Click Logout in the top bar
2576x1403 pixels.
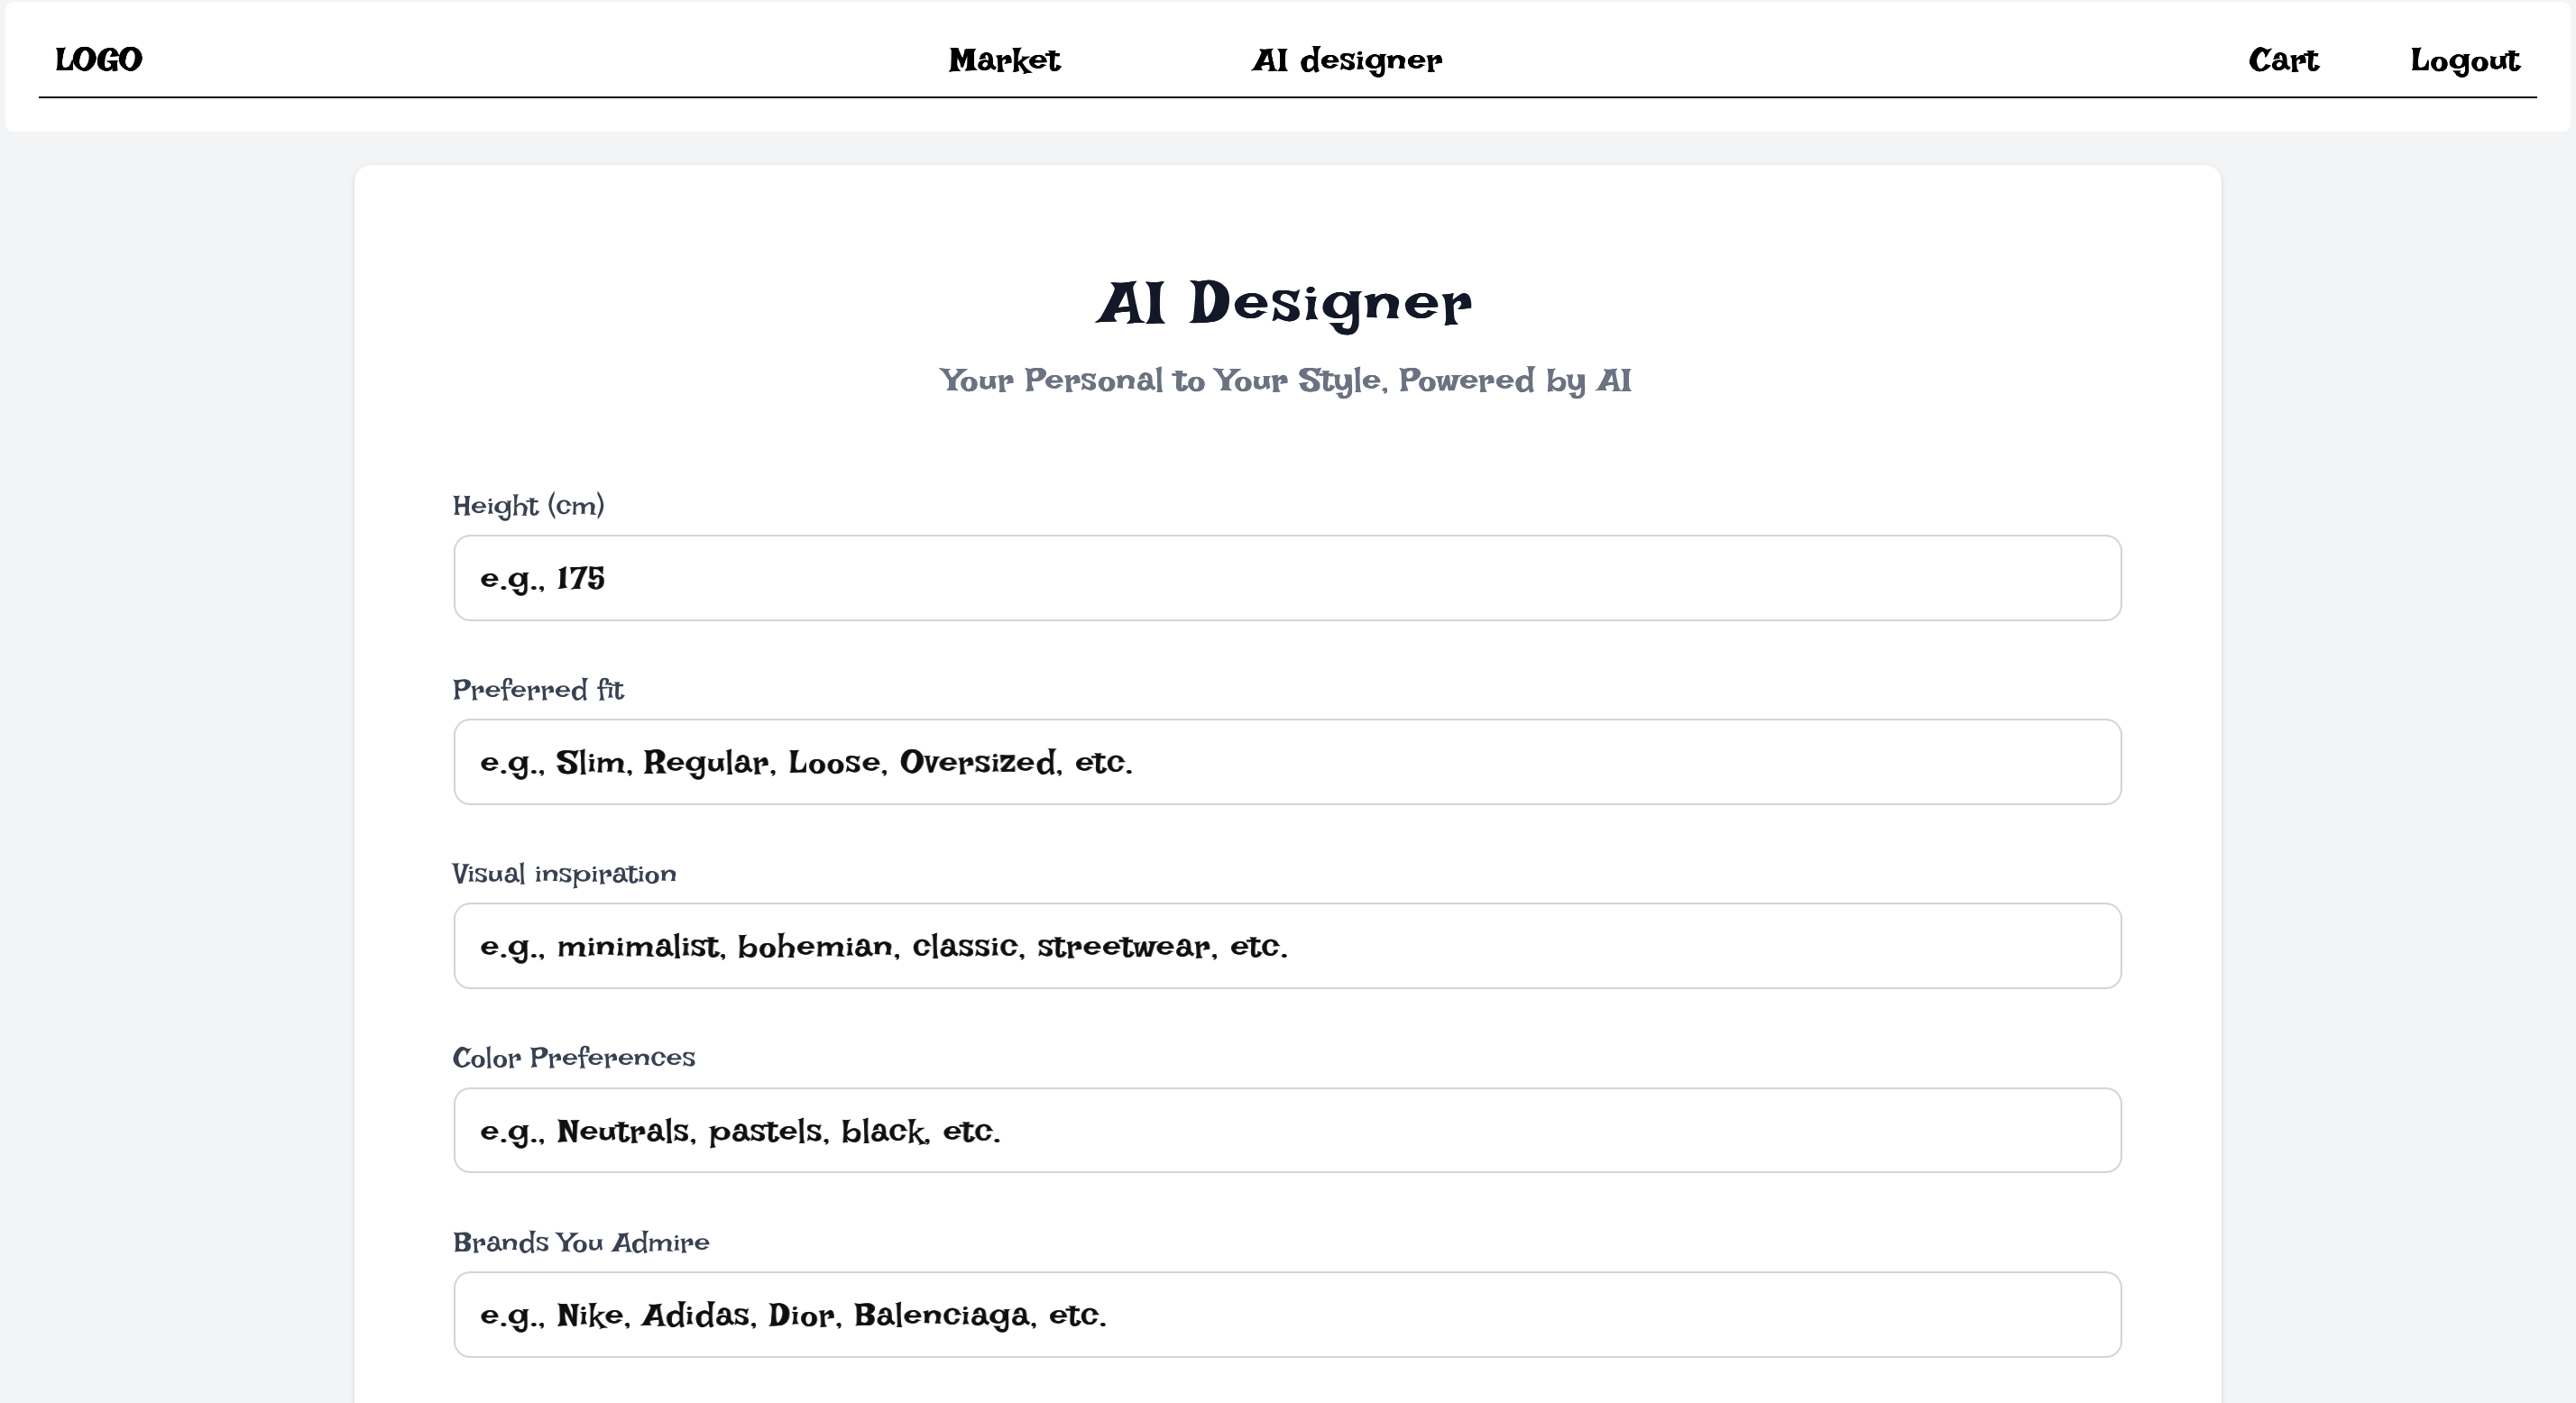pos(2464,60)
